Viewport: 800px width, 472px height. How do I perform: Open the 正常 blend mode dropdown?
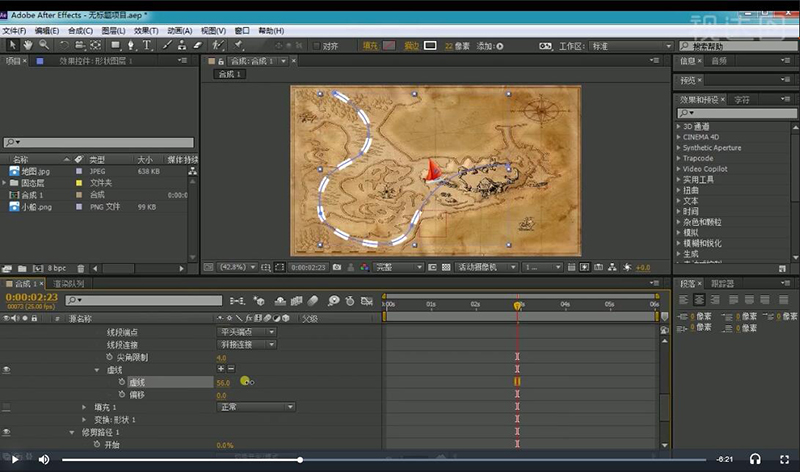pyautogui.click(x=256, y=407)
